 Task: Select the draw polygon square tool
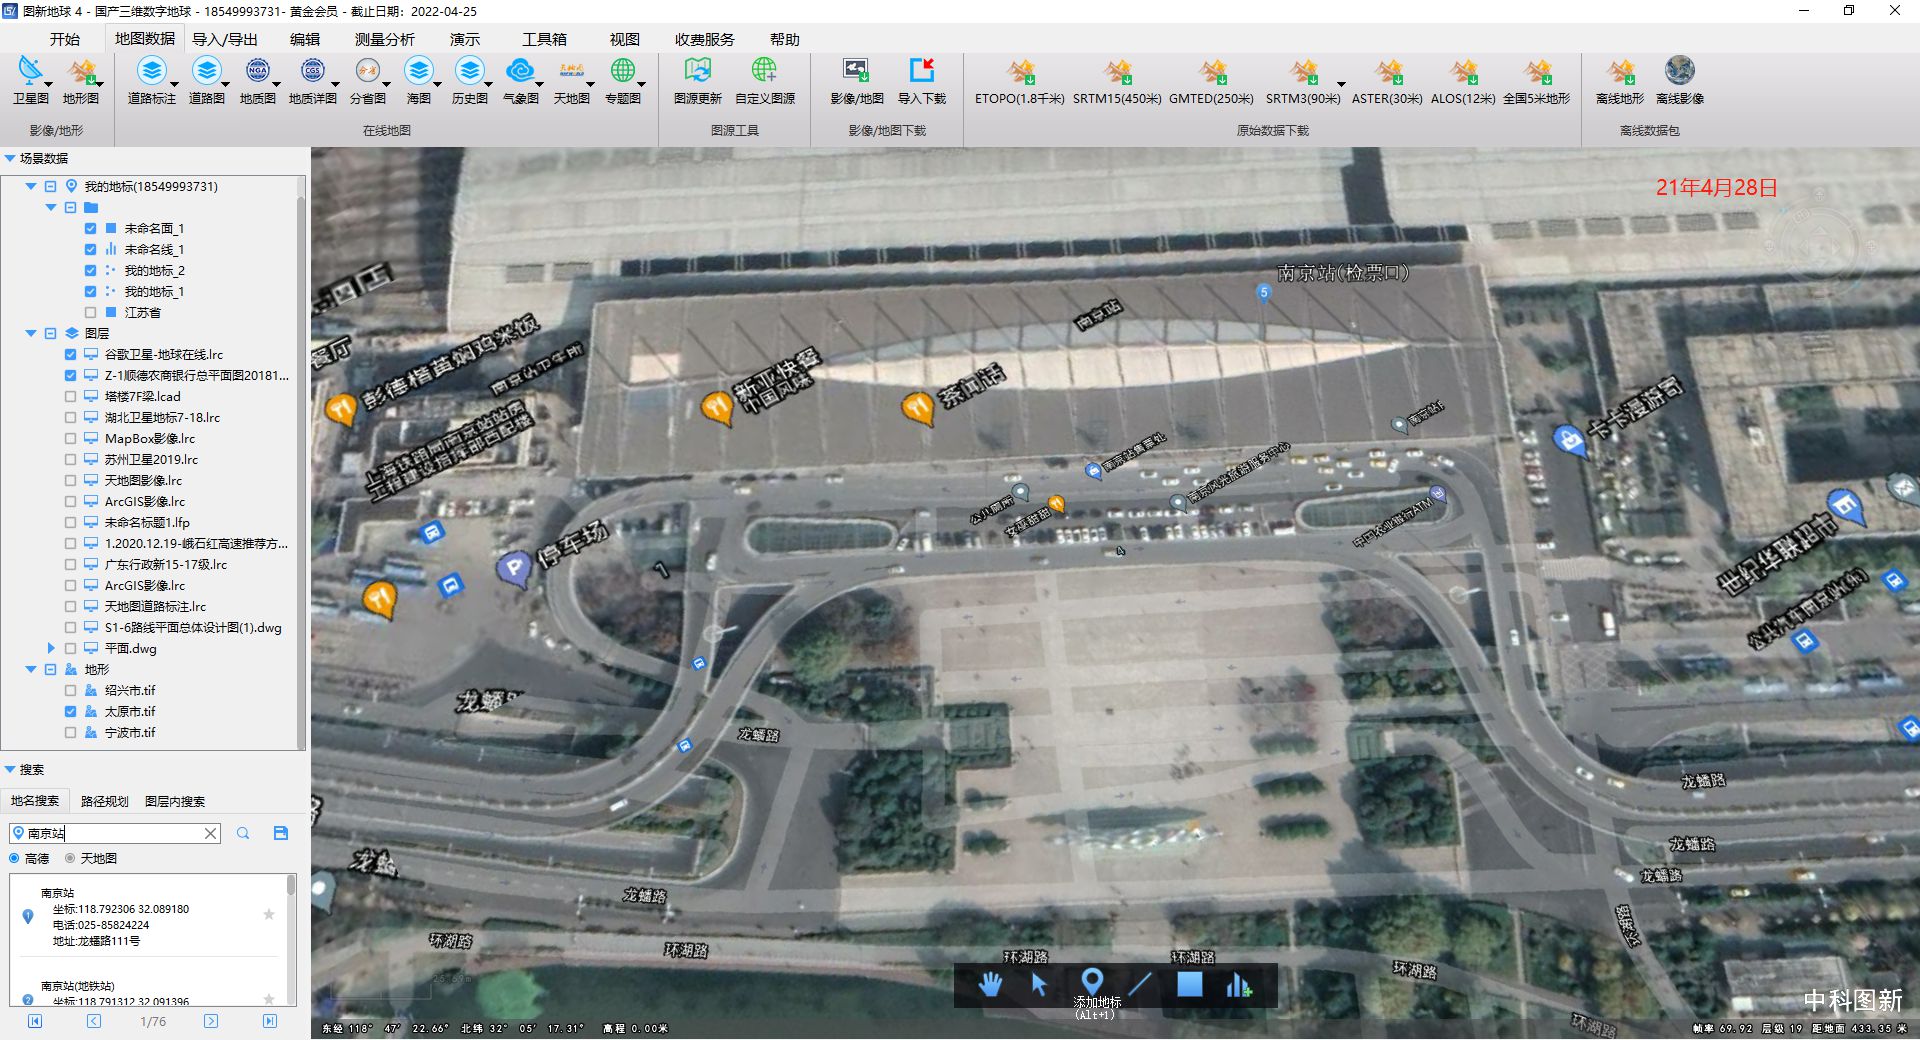(x=1190, y=985)
